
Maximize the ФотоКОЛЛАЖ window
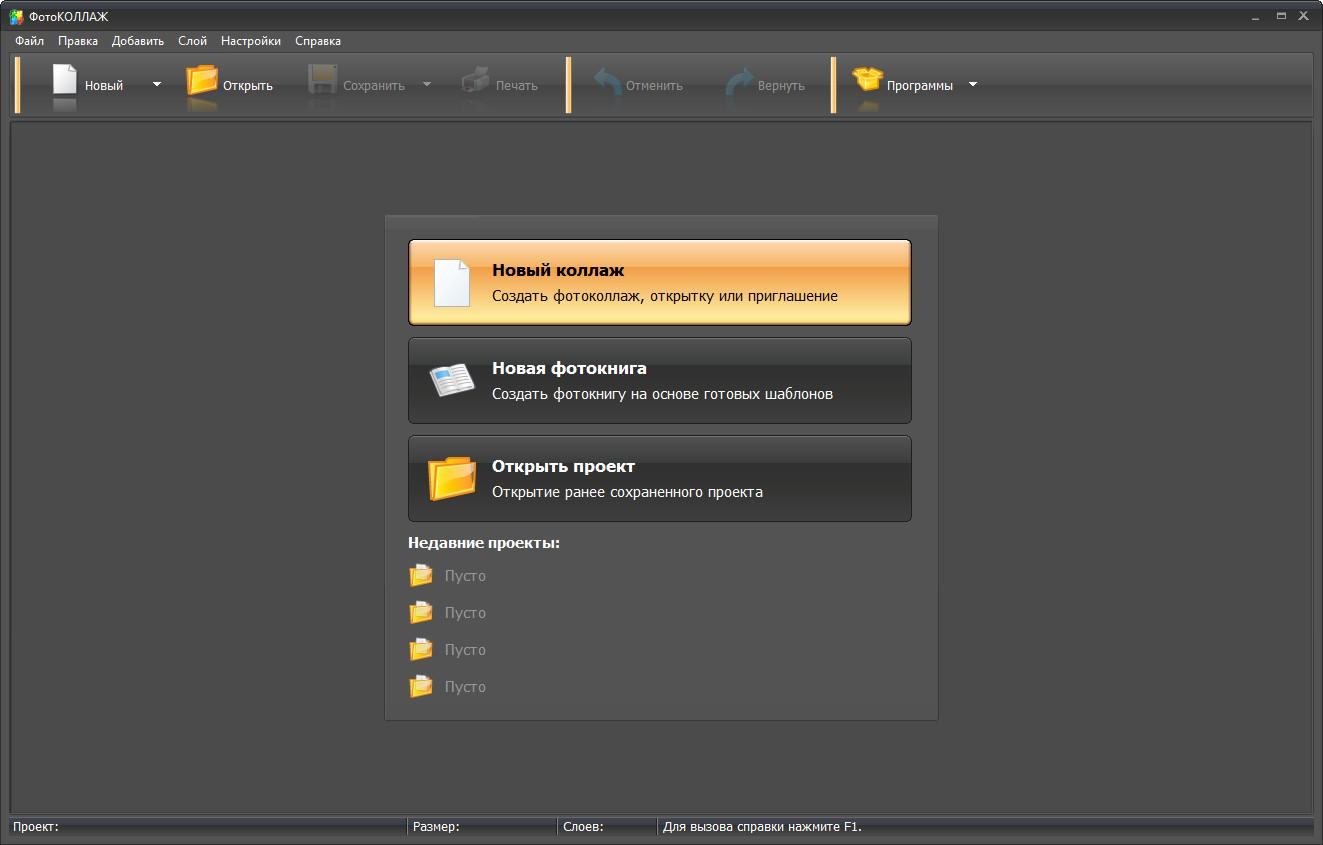coord(1281,16)
